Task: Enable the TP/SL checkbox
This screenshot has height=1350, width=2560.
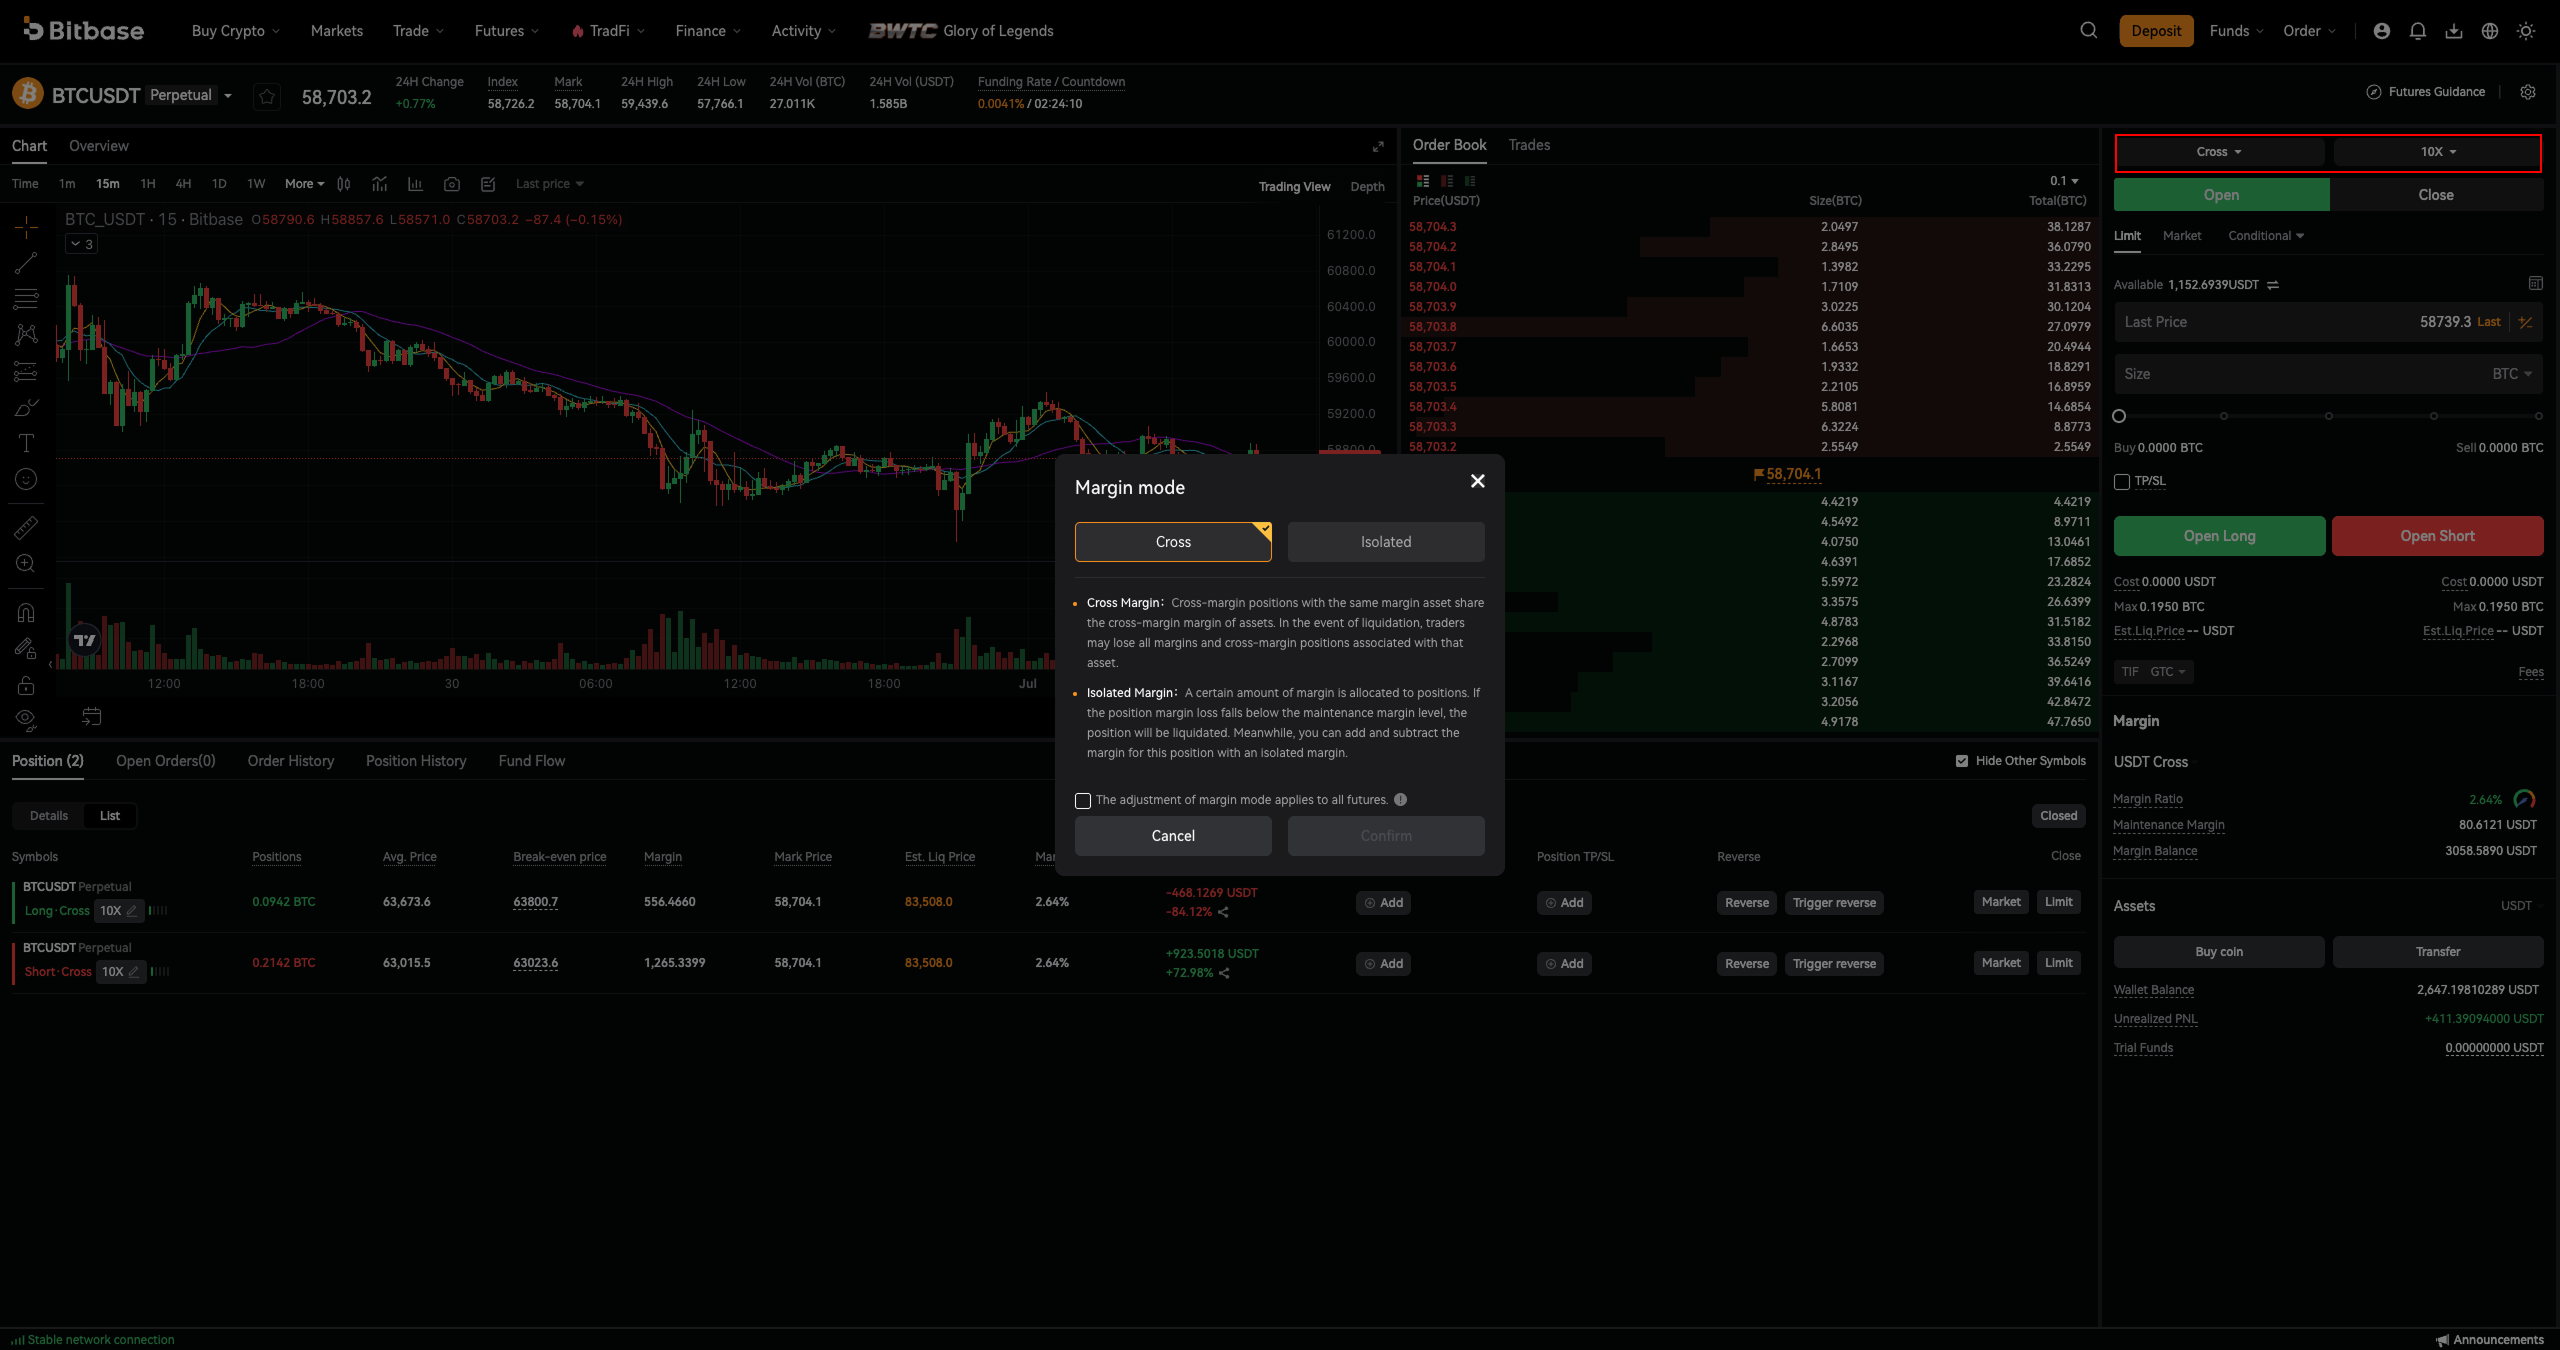Action: click(x=2122, y=482)
